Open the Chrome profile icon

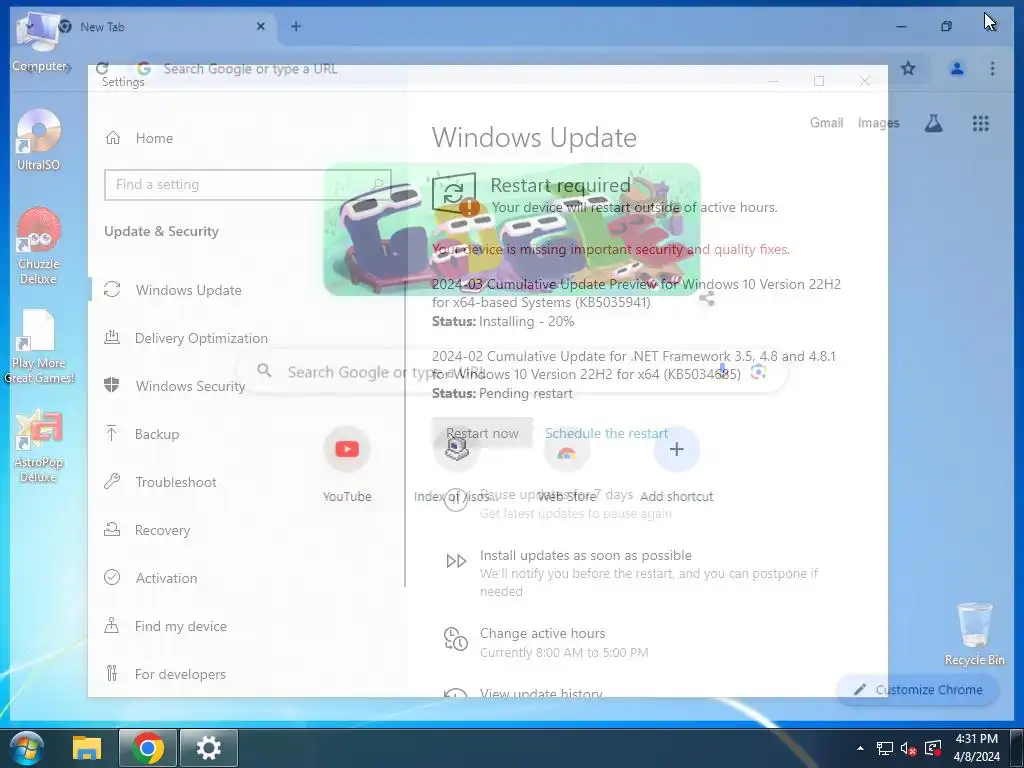click(957, 69)
